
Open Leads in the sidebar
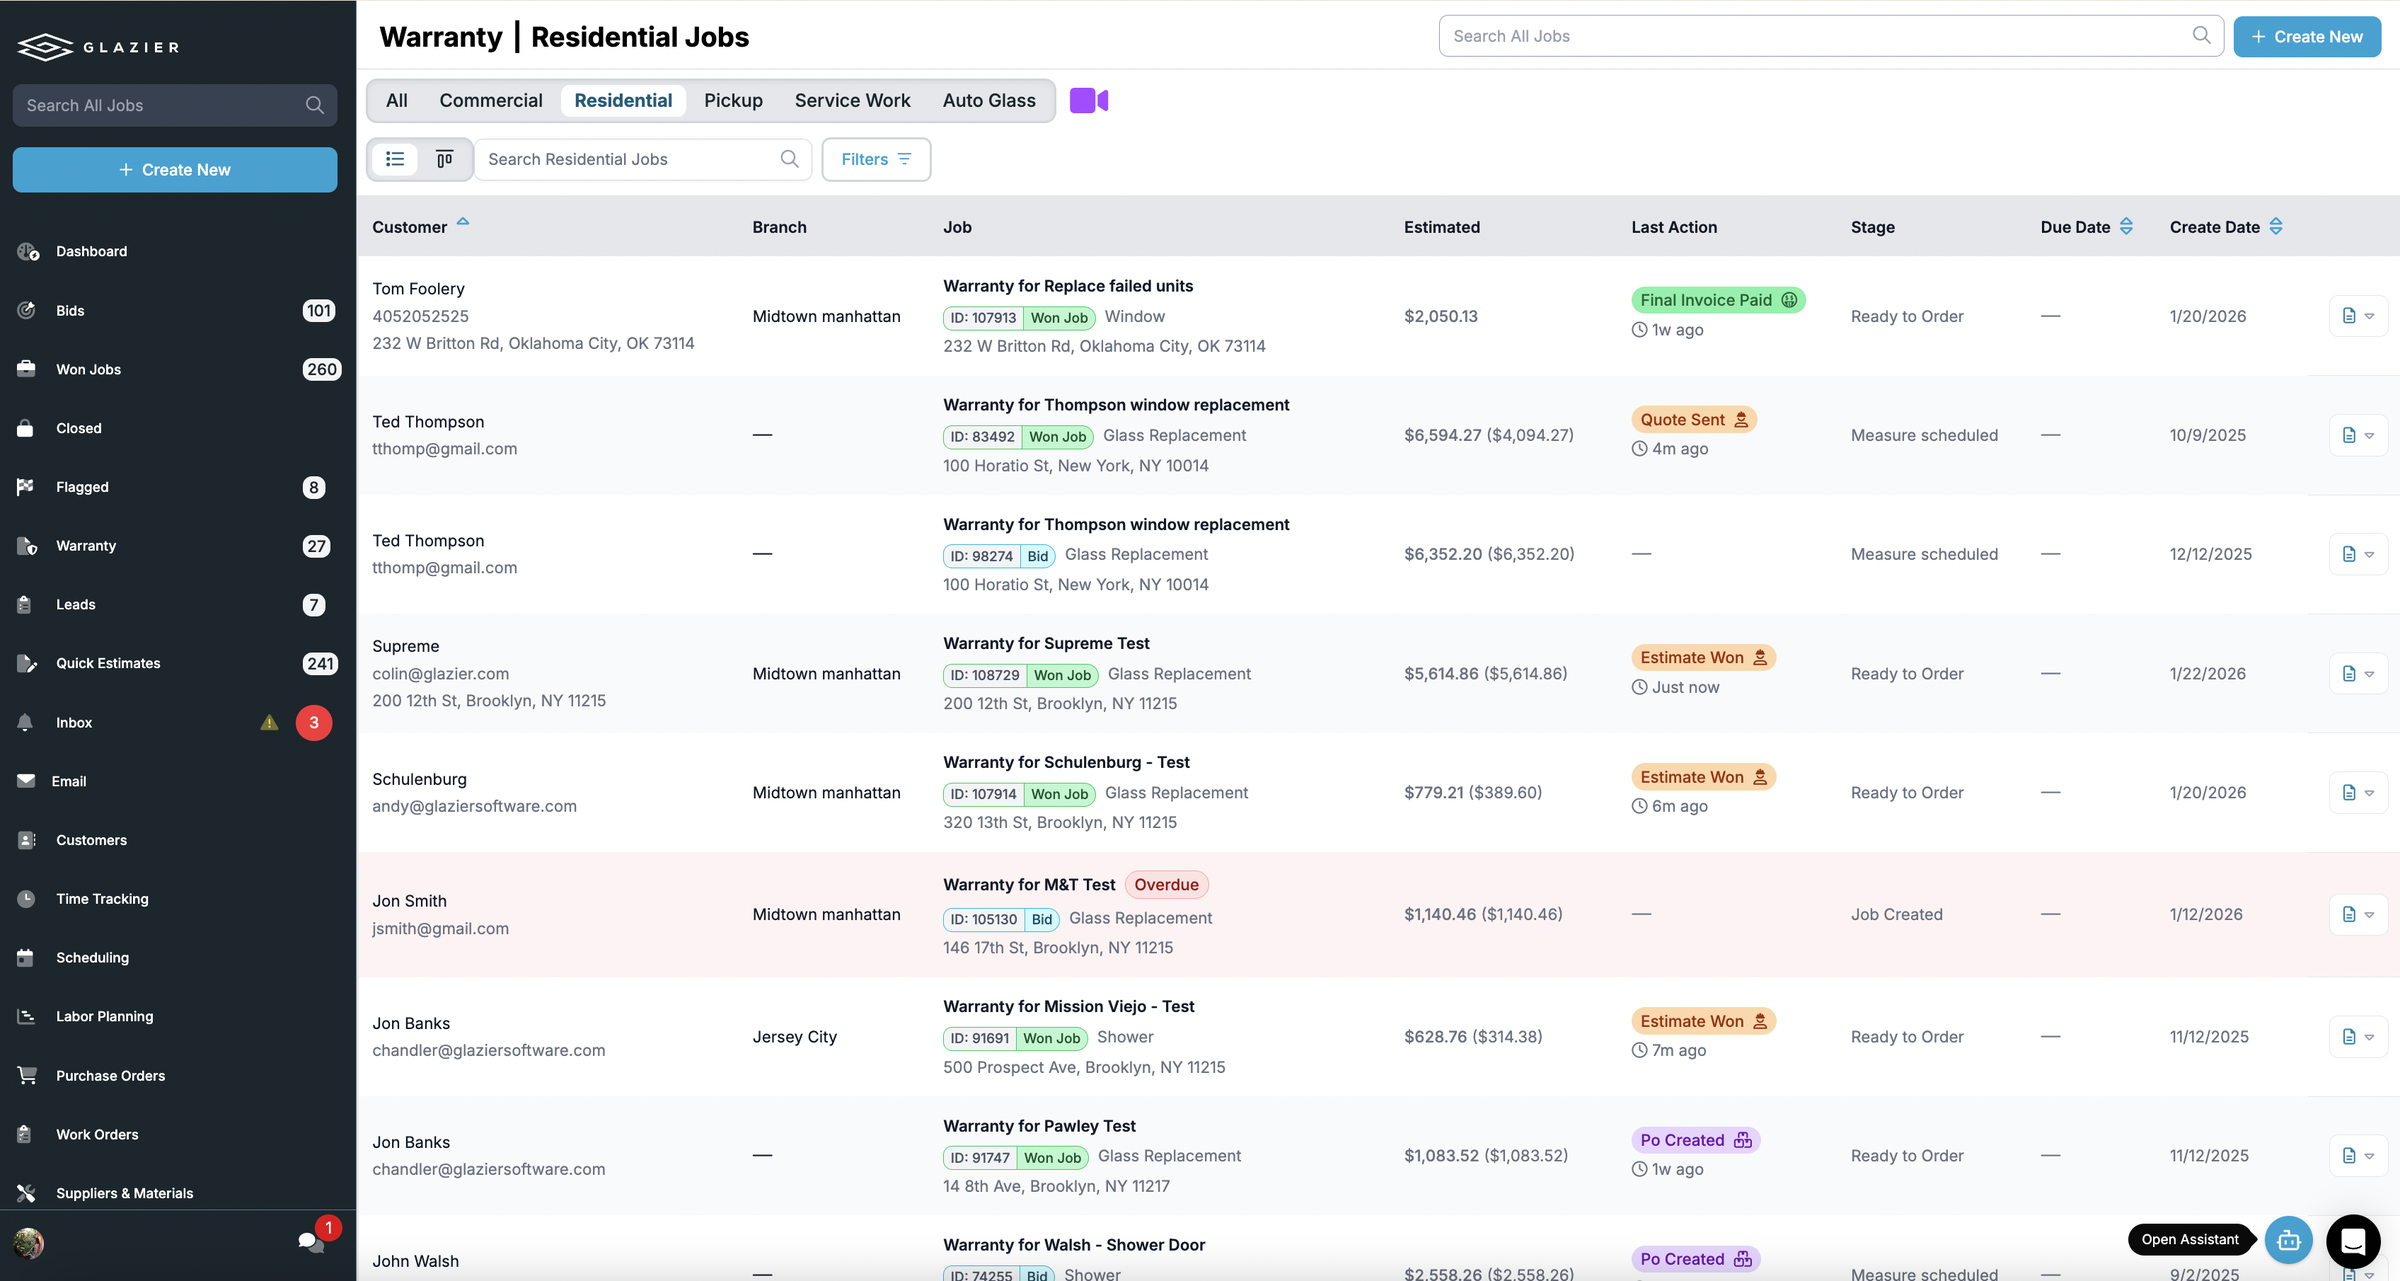click(75, 605)
